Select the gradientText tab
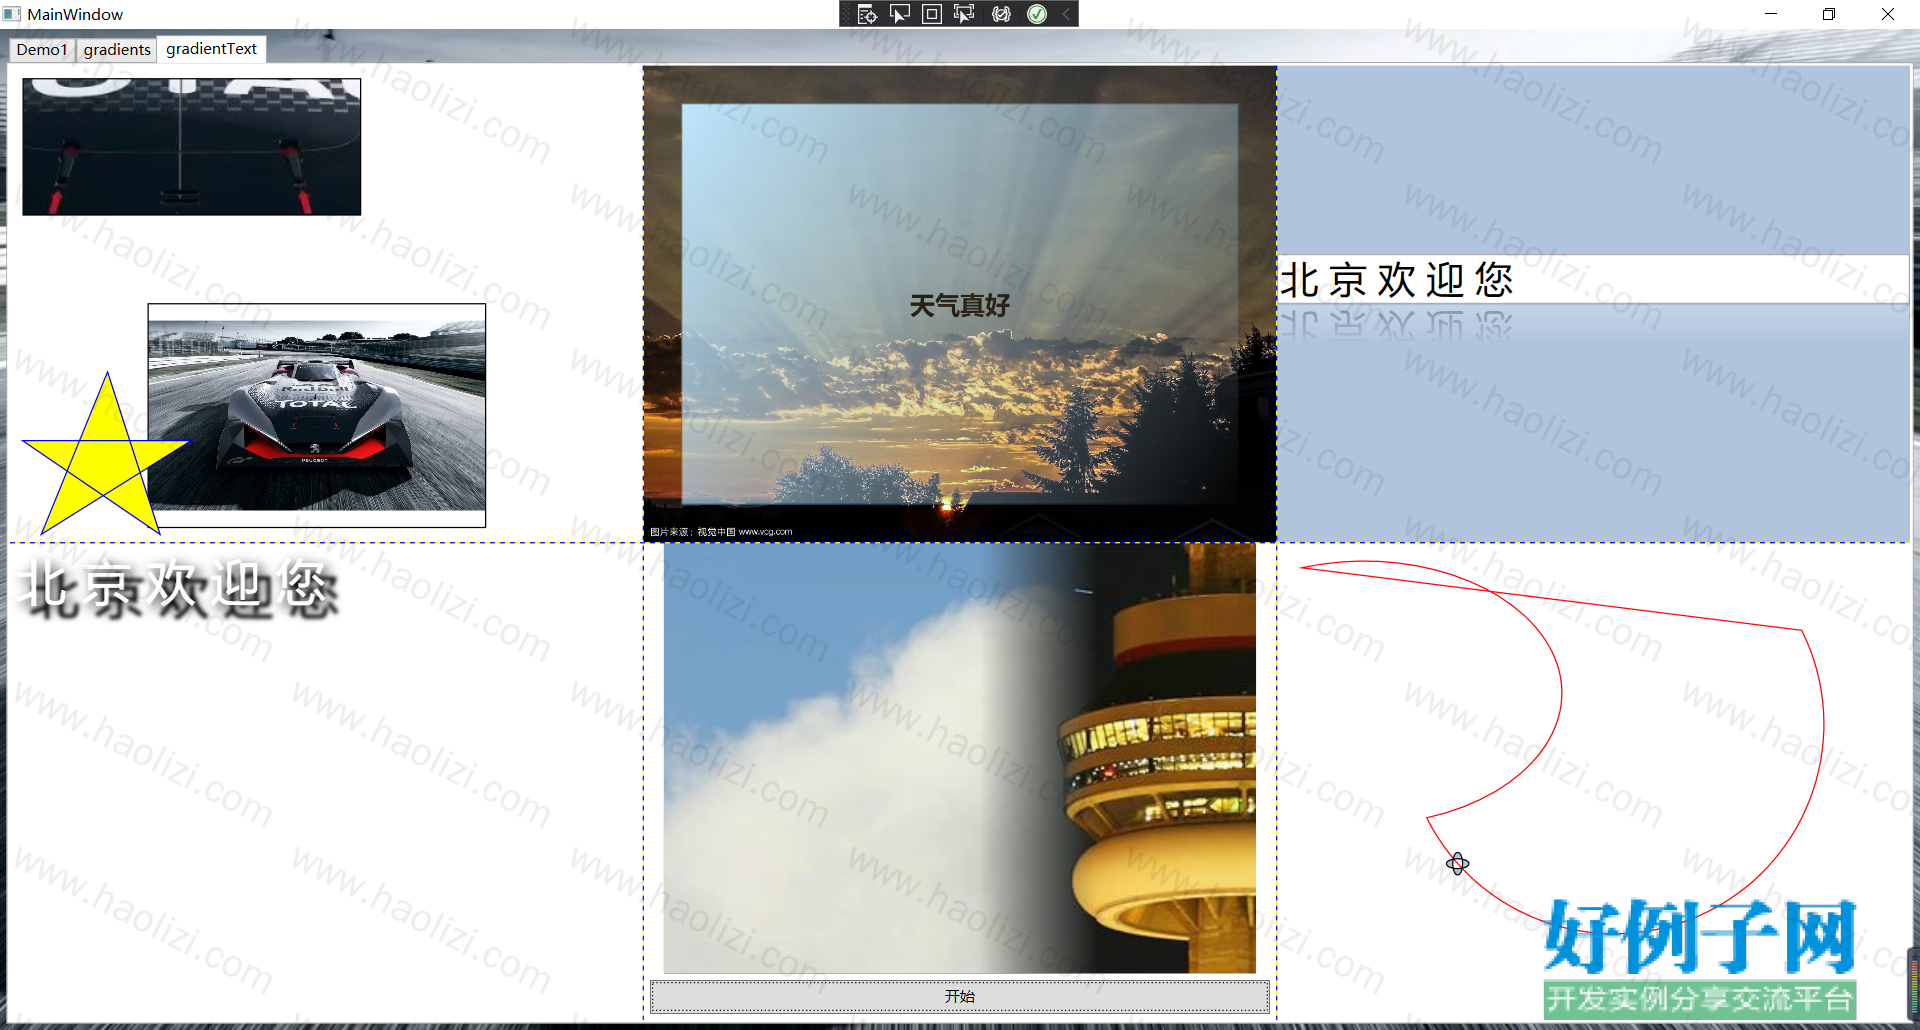This screenshot has height=1030, width=1920. pyautogui.click(x=211, y=49)
